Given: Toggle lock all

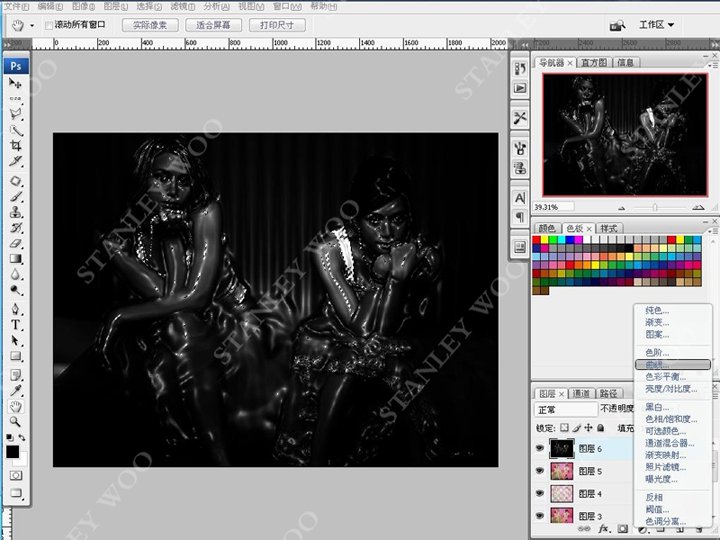Looking at the screenshot, I should coord(600,428).
